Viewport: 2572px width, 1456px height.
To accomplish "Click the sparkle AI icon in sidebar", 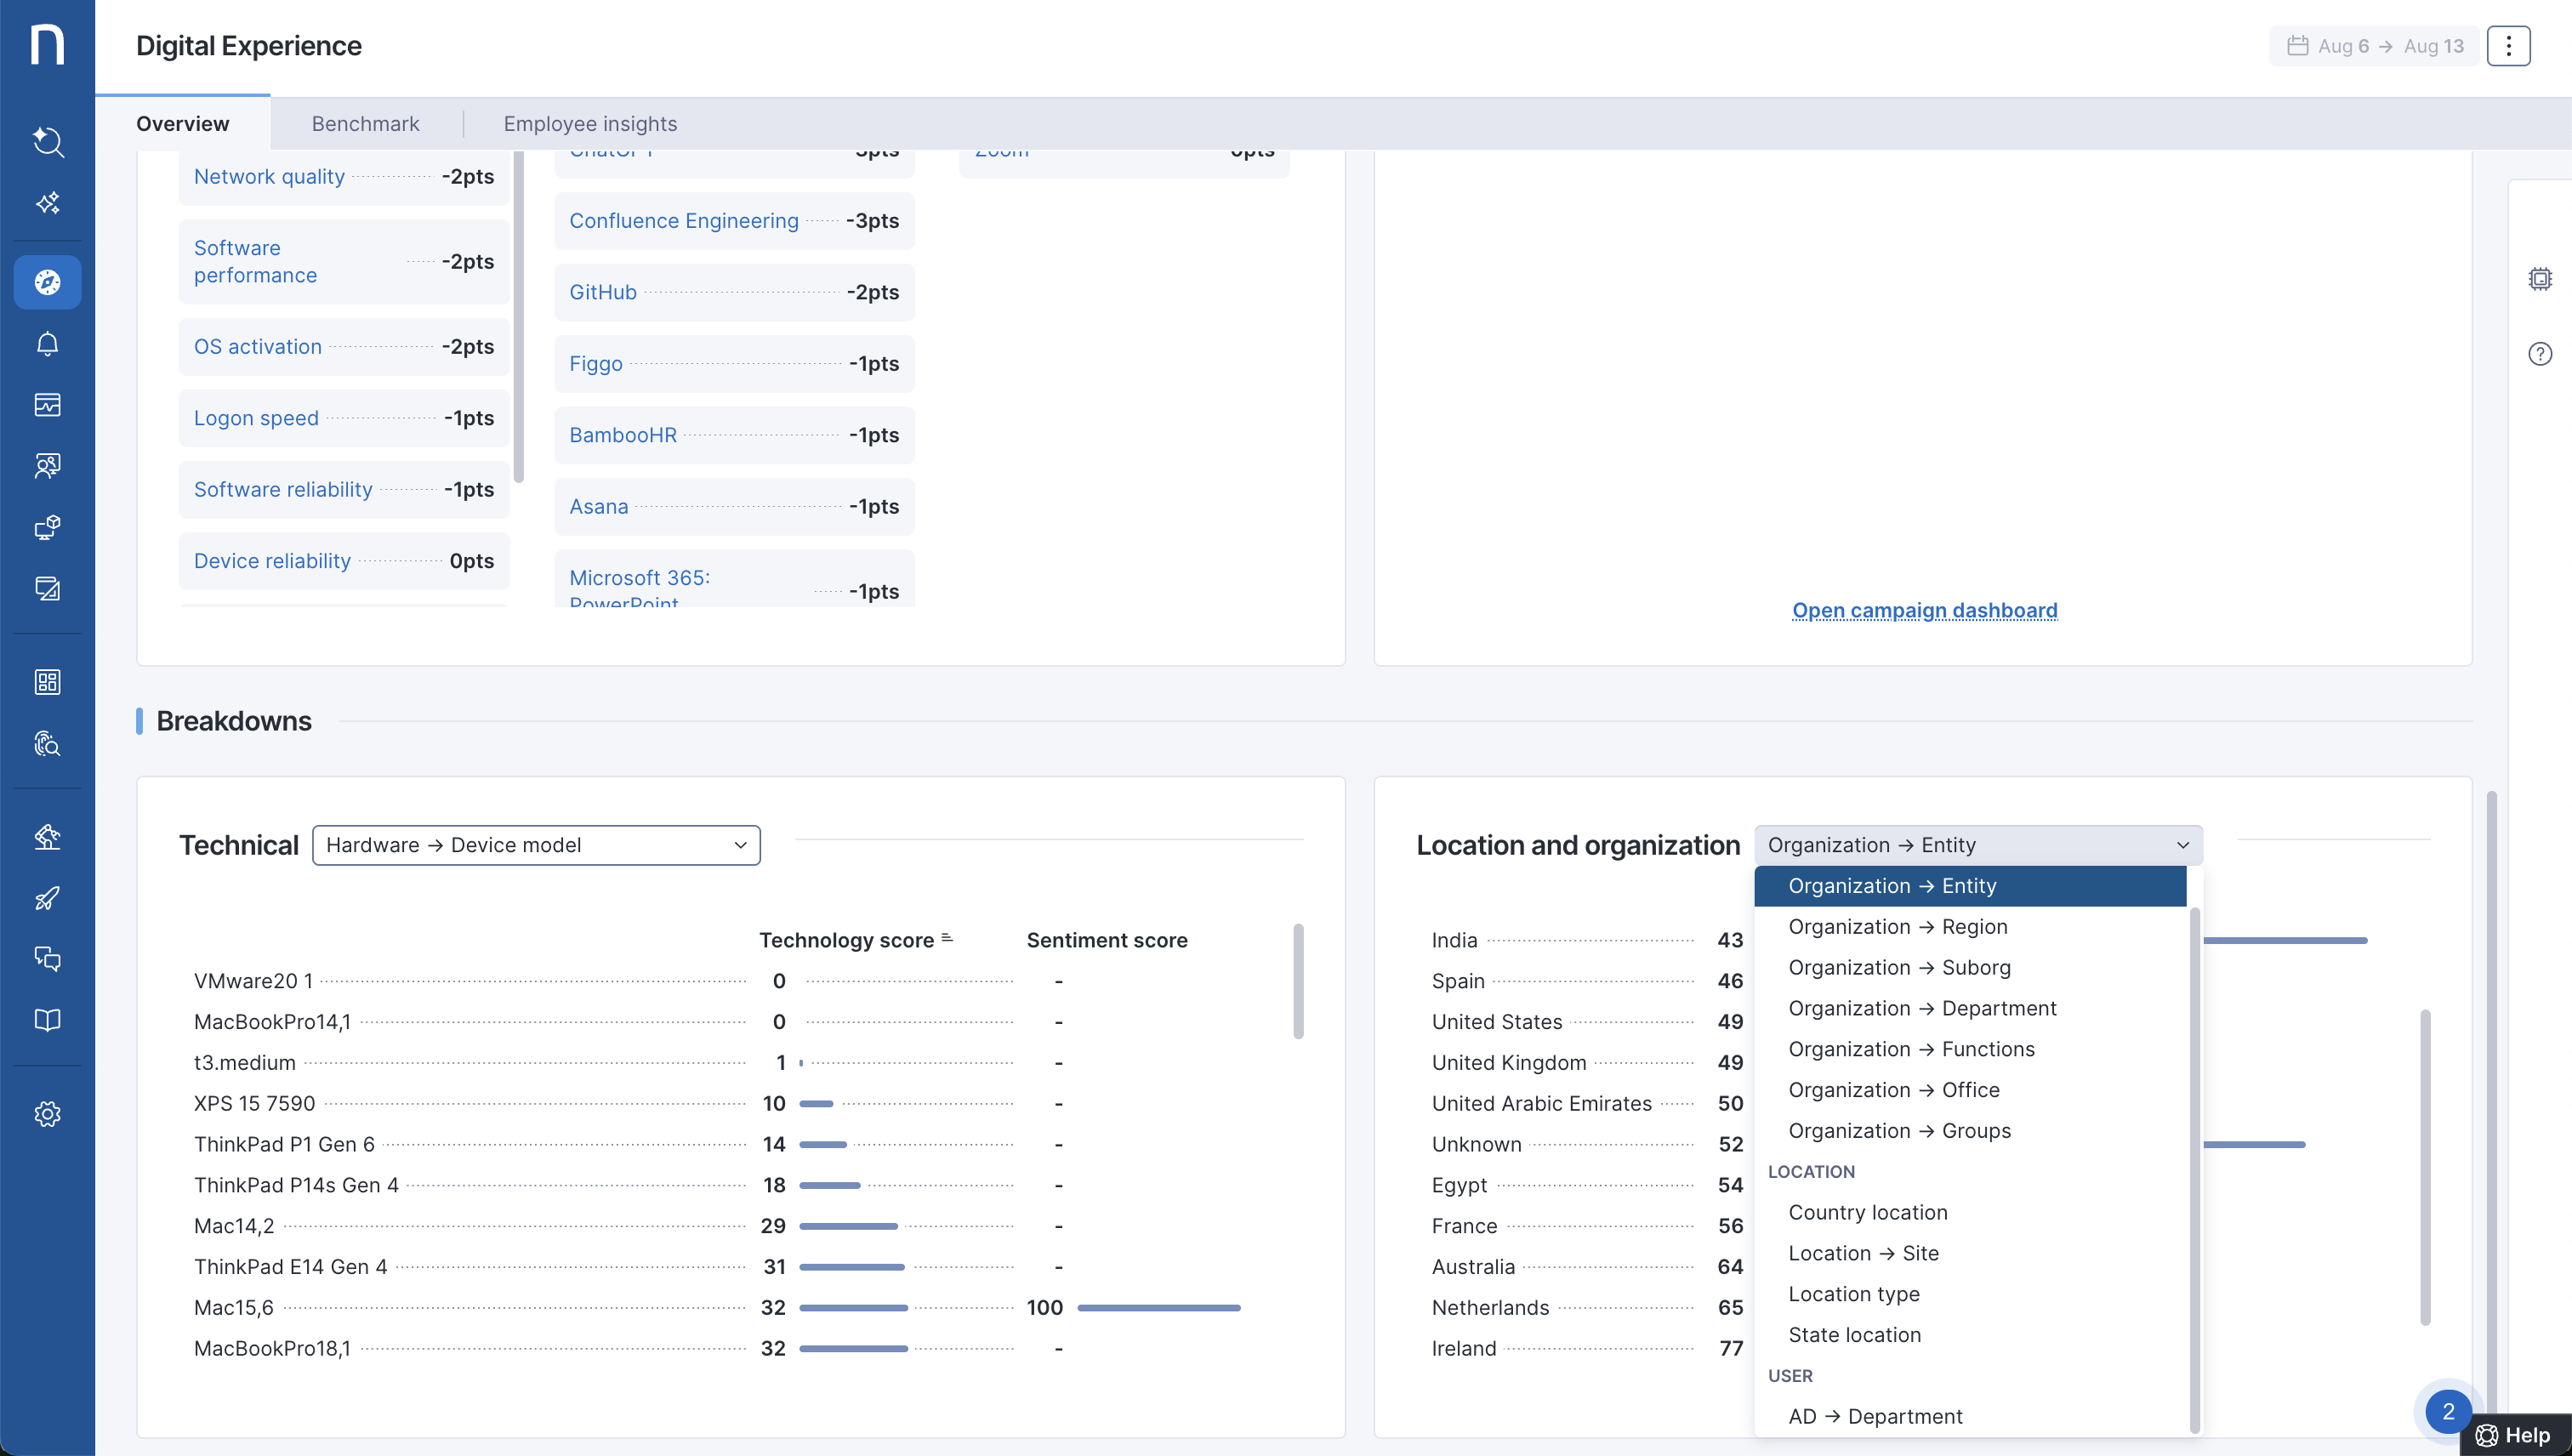I will pyautogui.click(x=47, y=203).
